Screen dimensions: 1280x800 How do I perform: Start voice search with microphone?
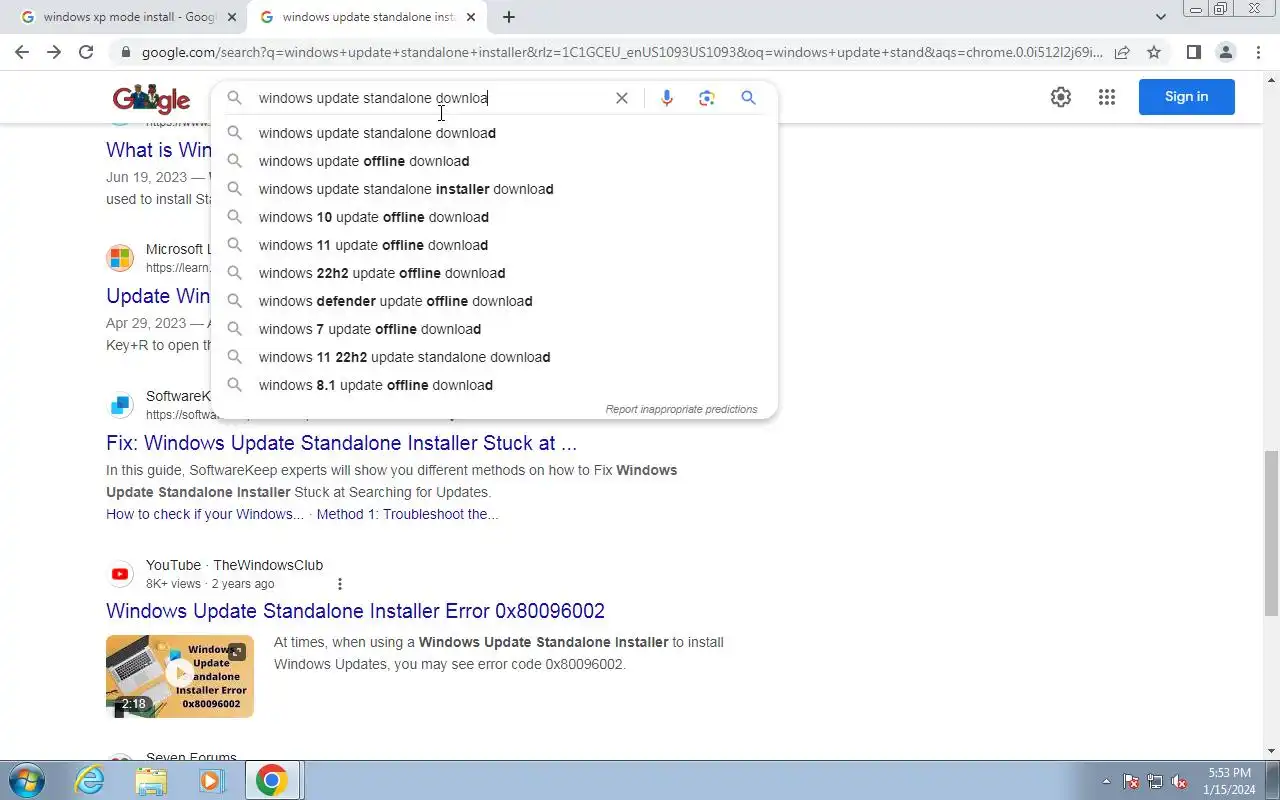[667, 98]
